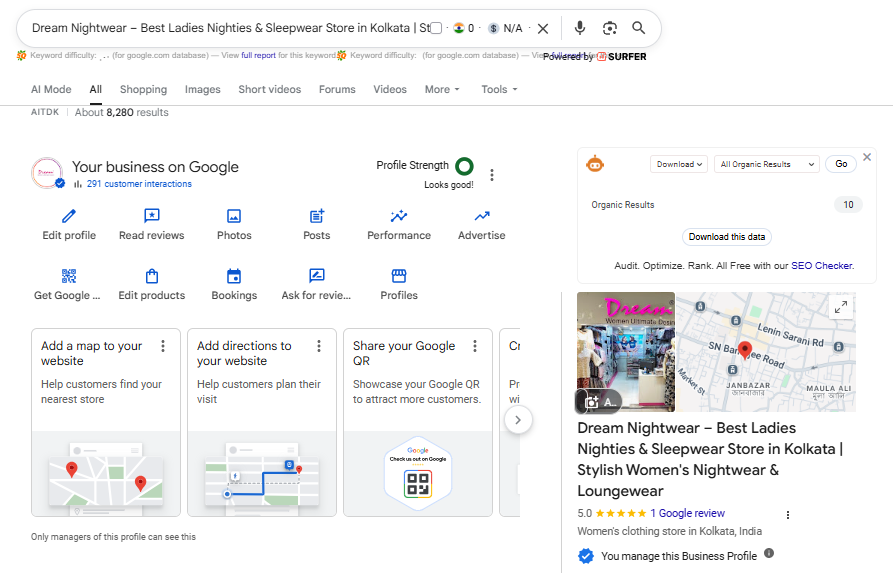Open the 1 Google review link

click(687, 513)
